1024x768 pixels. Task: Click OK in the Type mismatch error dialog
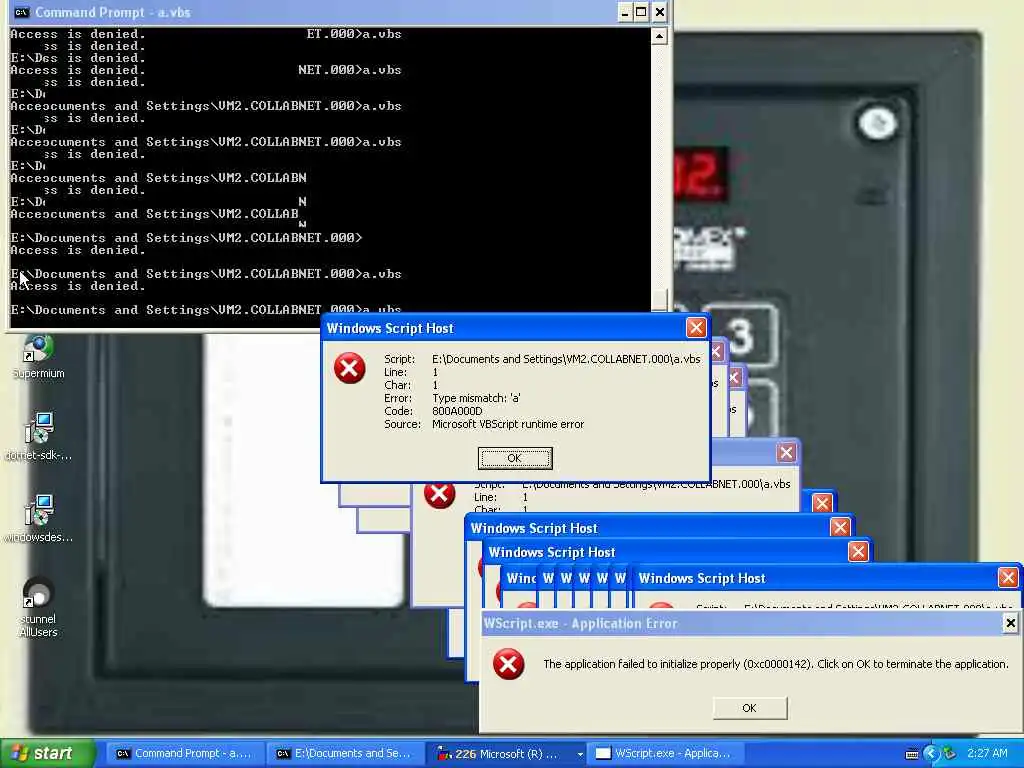(x=515, y=458)
